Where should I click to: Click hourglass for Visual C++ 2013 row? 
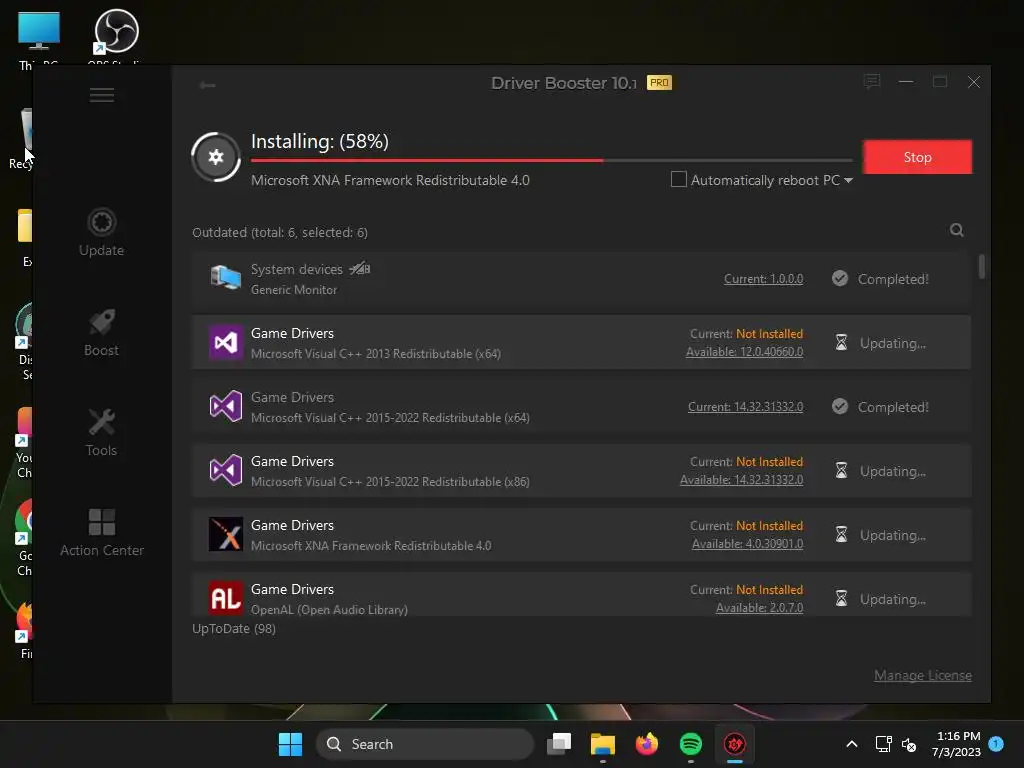click(841, 342)
